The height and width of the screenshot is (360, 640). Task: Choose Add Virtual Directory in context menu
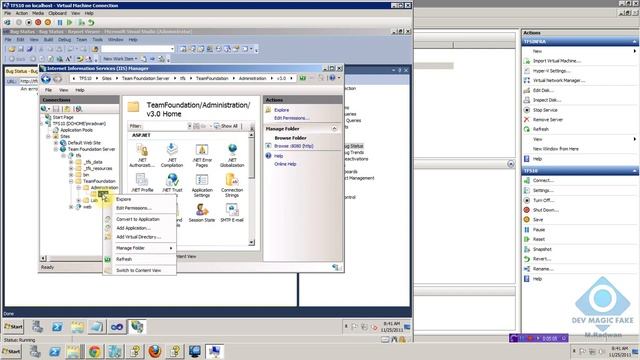(x=140, y=237)
